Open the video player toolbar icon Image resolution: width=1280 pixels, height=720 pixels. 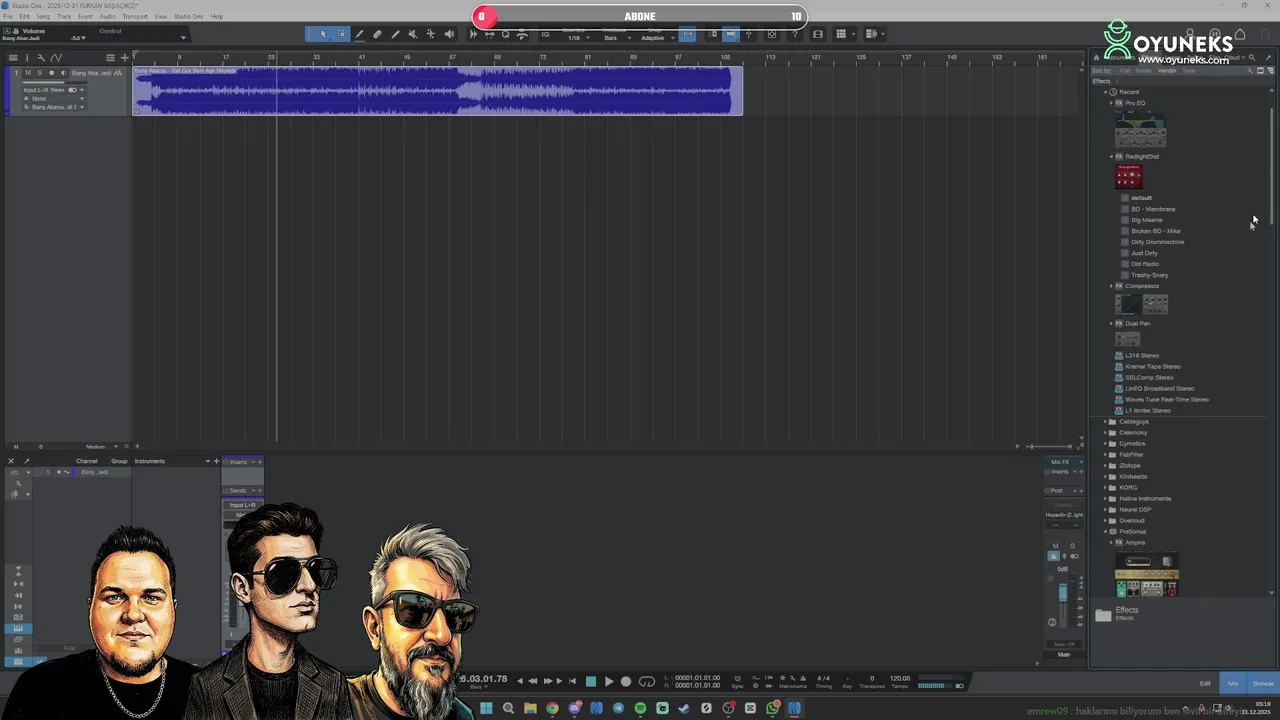[x=818, y=34]
